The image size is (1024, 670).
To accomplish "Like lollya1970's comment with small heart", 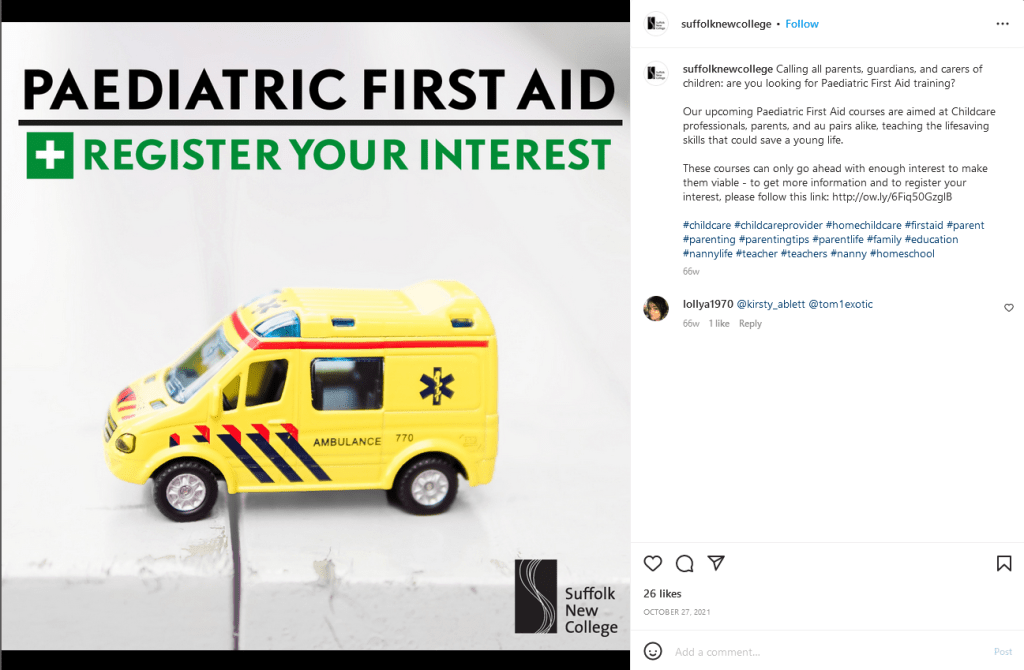I will [x=1008, y=308].
